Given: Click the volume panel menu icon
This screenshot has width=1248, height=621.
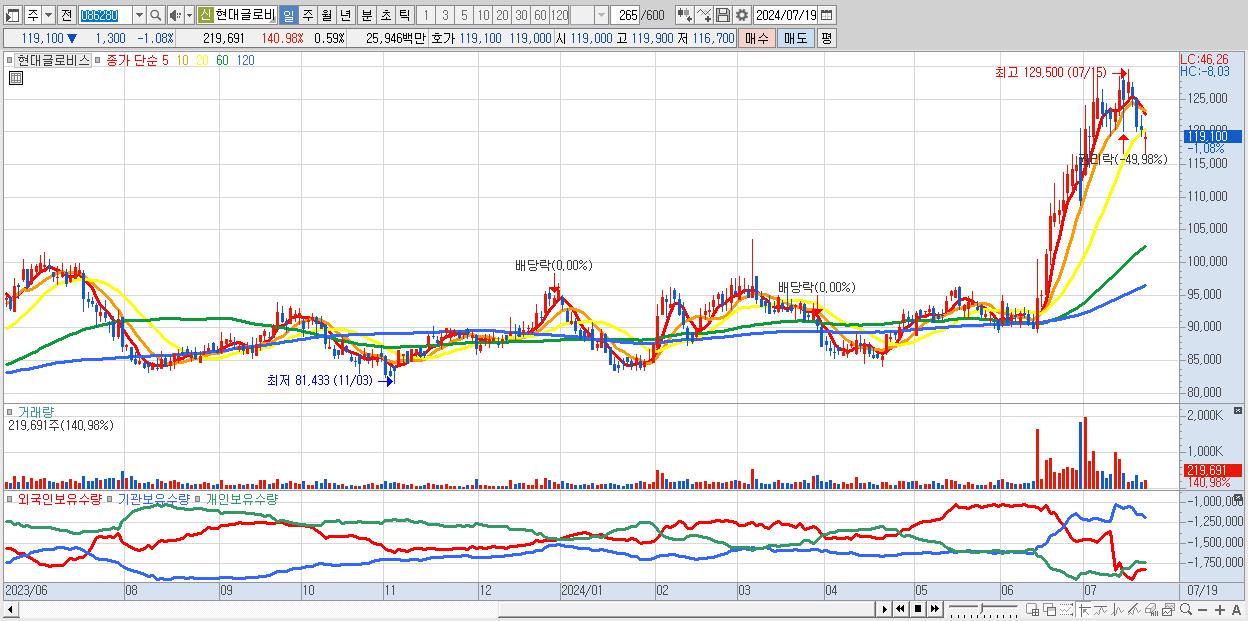Looking at the screenshot, I should [x=1238, y=410].
